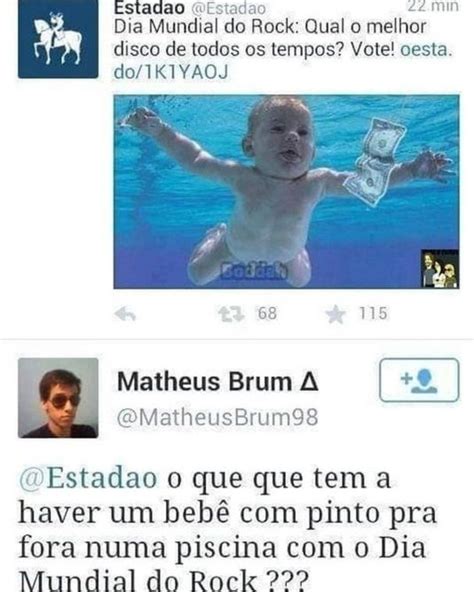Click the 22 min timestamp
This screenshot has width=474, height=592.
(433, 6)
